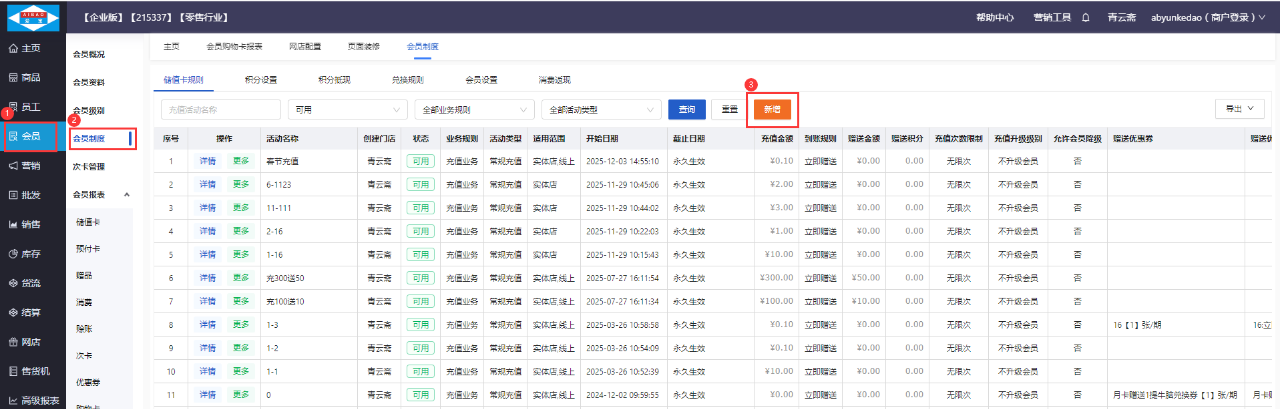Collapse the 会员报表 submenu section

127,194
